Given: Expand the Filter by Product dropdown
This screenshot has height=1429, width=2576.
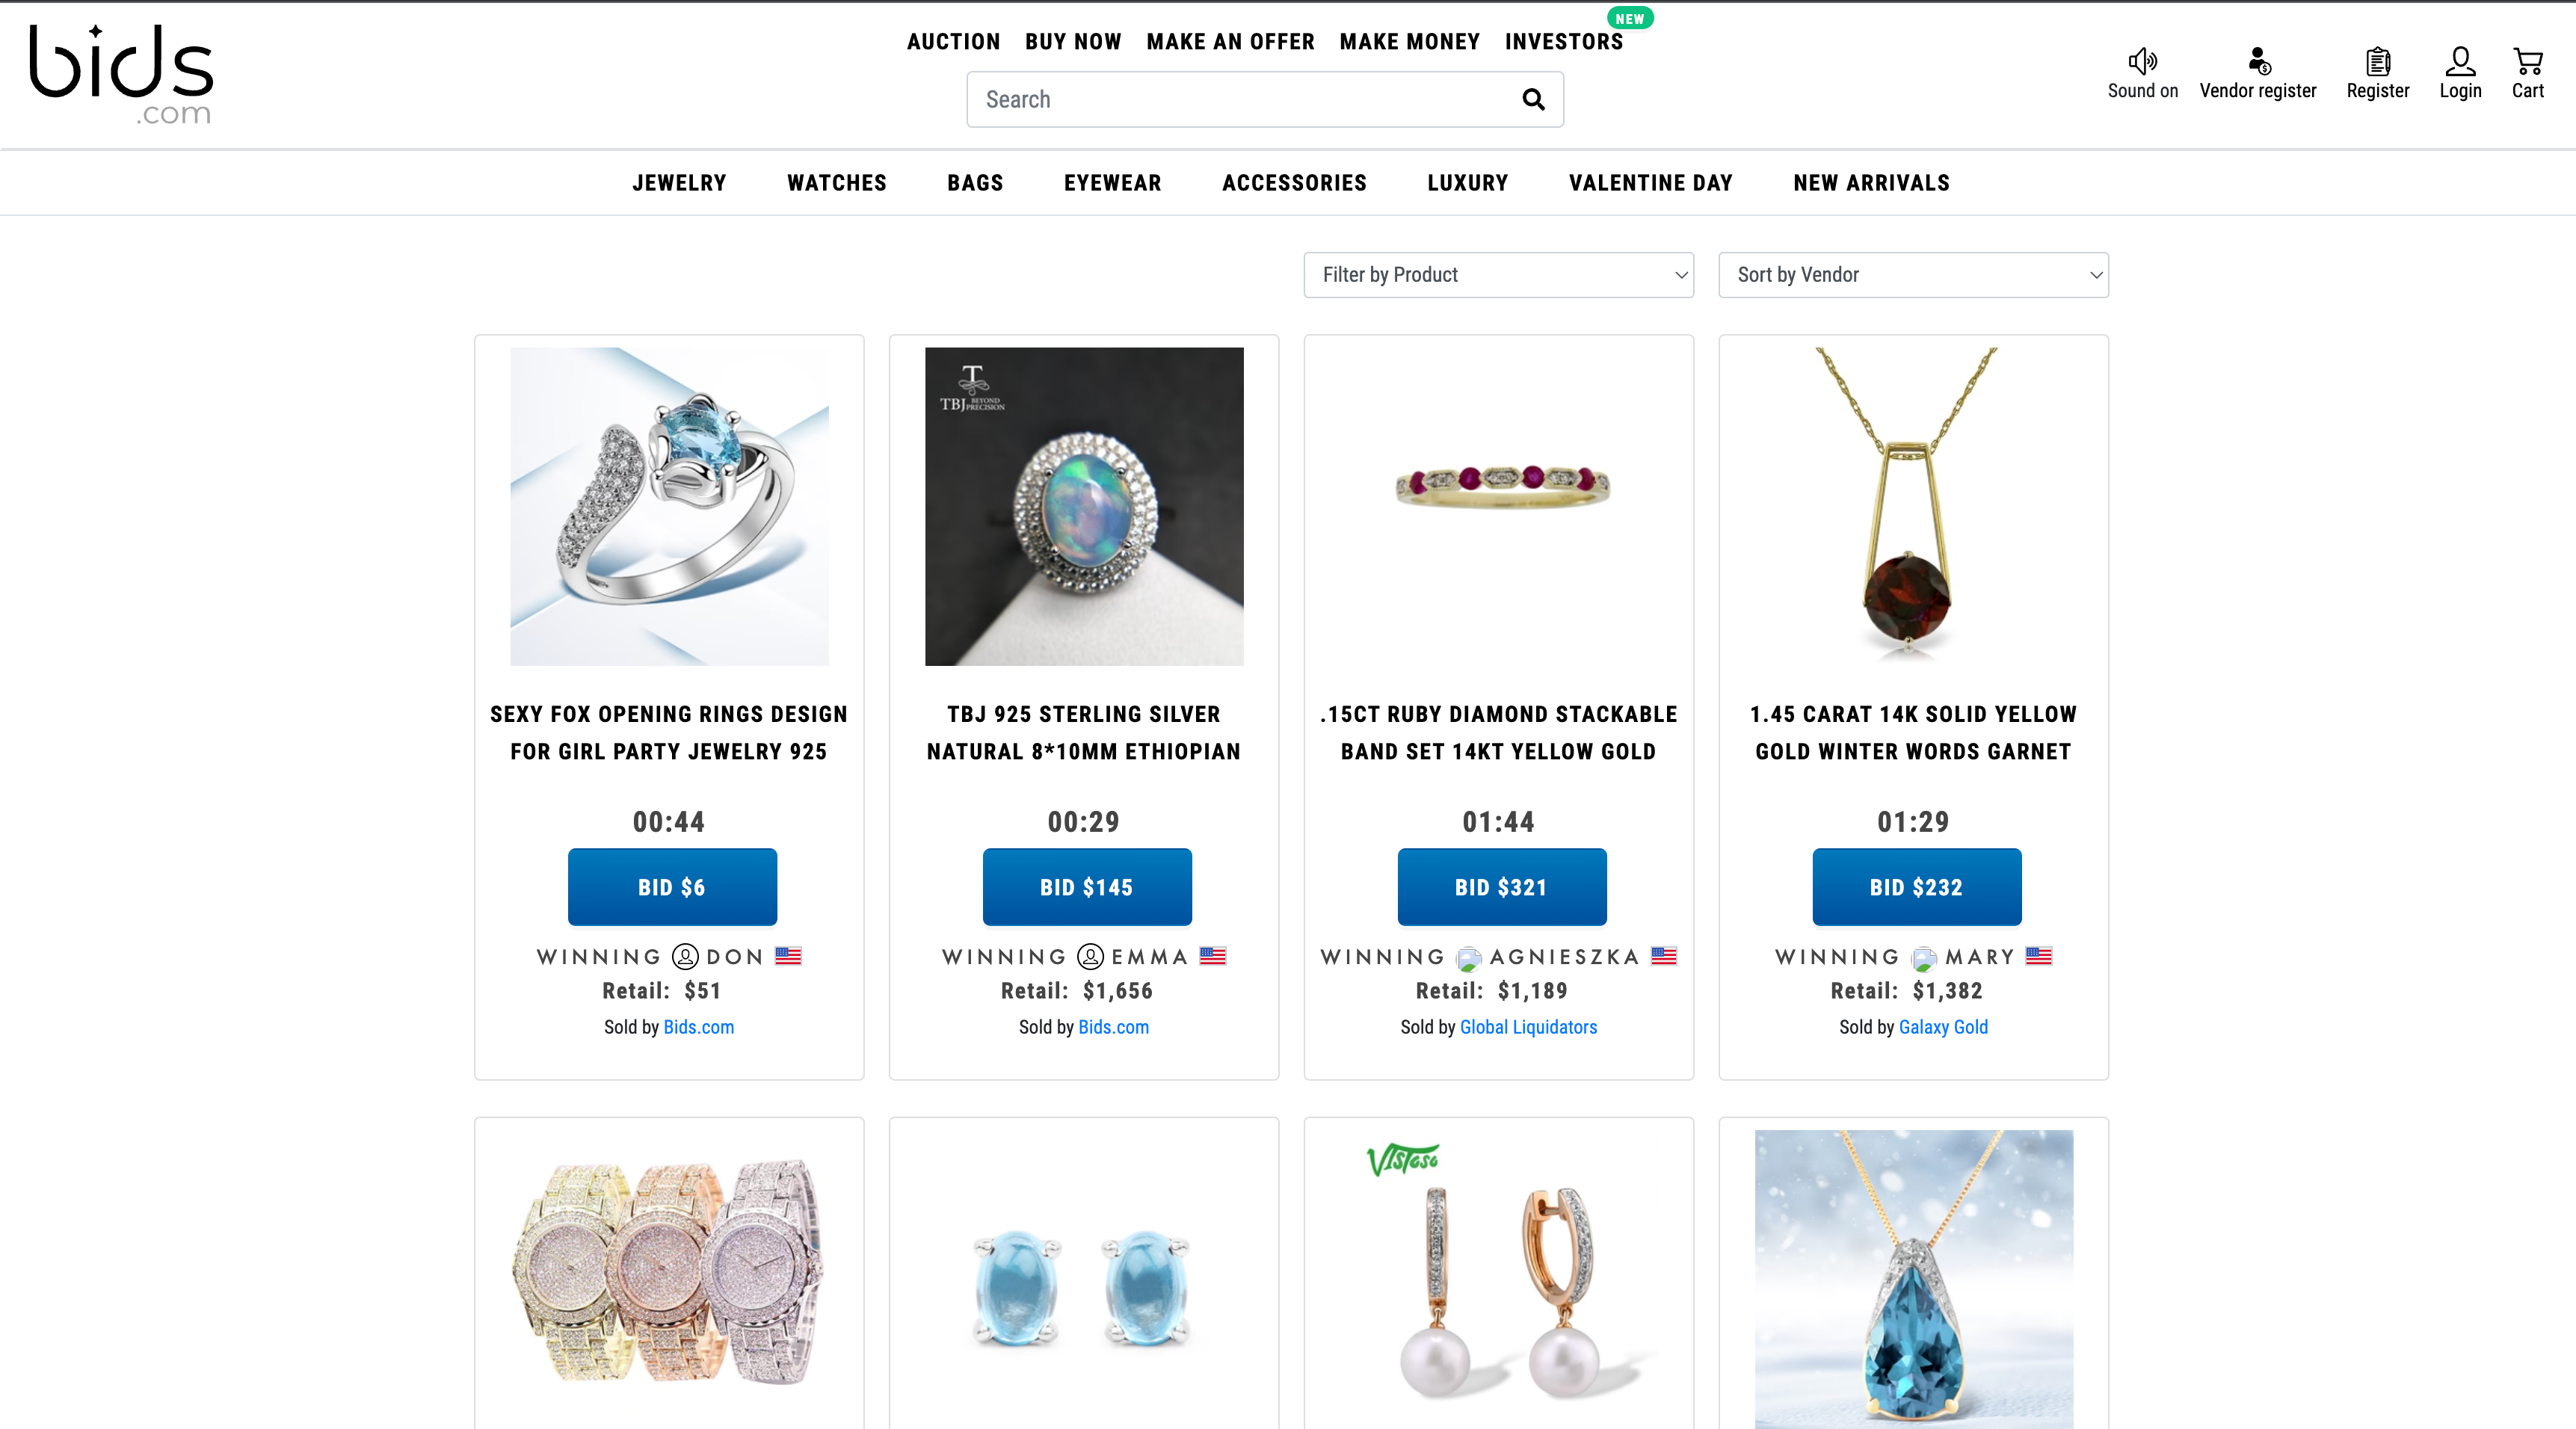Looking at the screenshot, I should (1498, 275).
